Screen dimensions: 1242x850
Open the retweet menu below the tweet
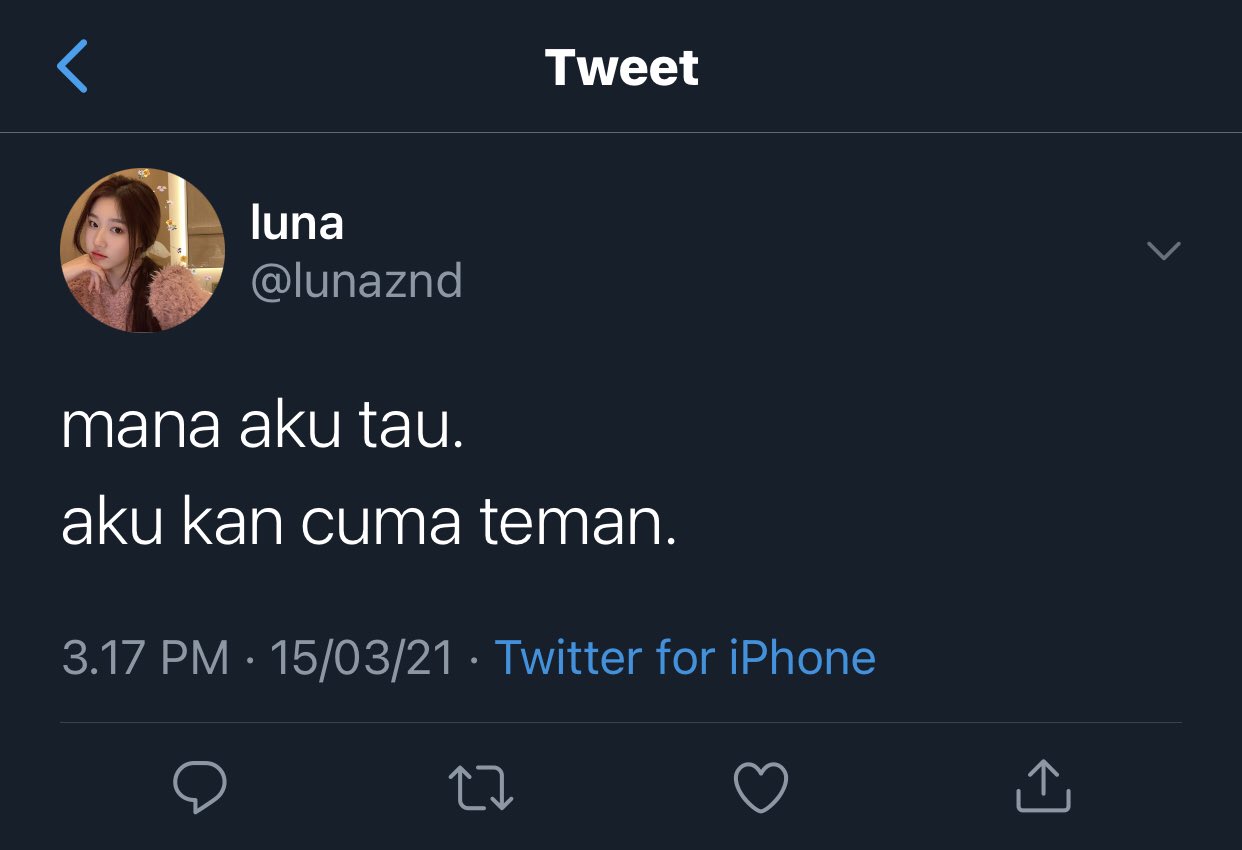[x=481, y=787]
